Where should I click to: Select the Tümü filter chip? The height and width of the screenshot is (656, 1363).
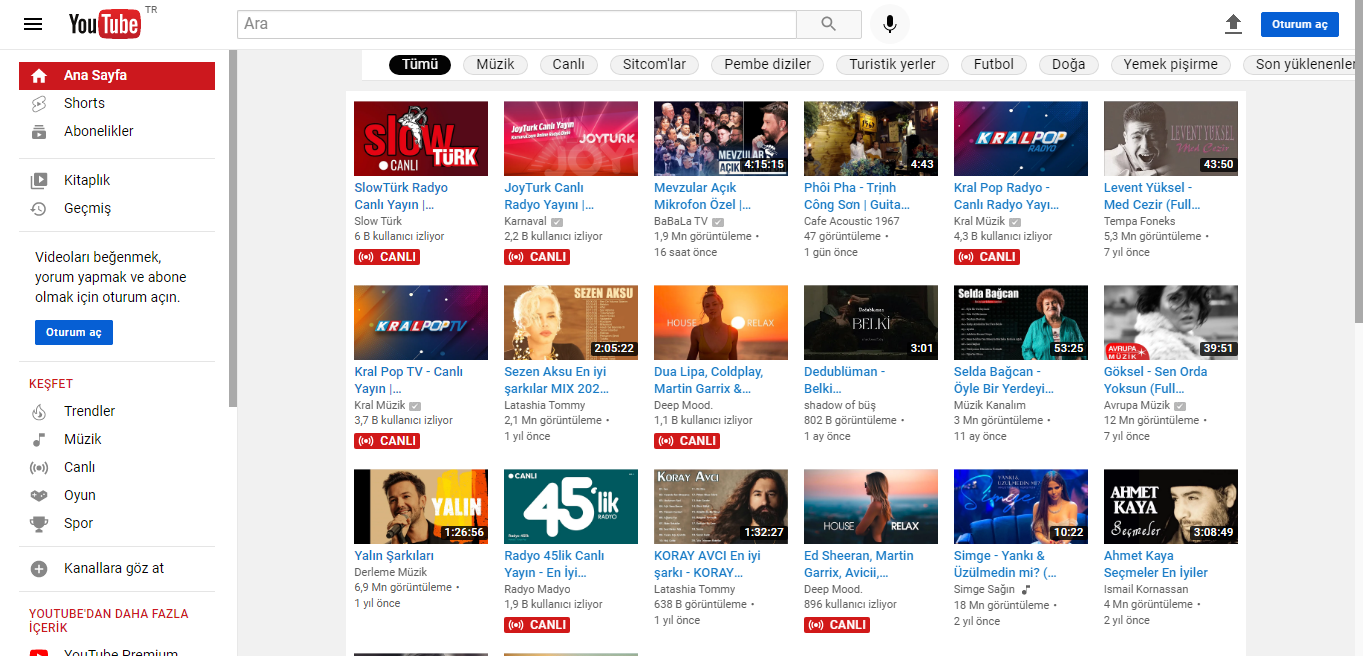pos(420,64)
